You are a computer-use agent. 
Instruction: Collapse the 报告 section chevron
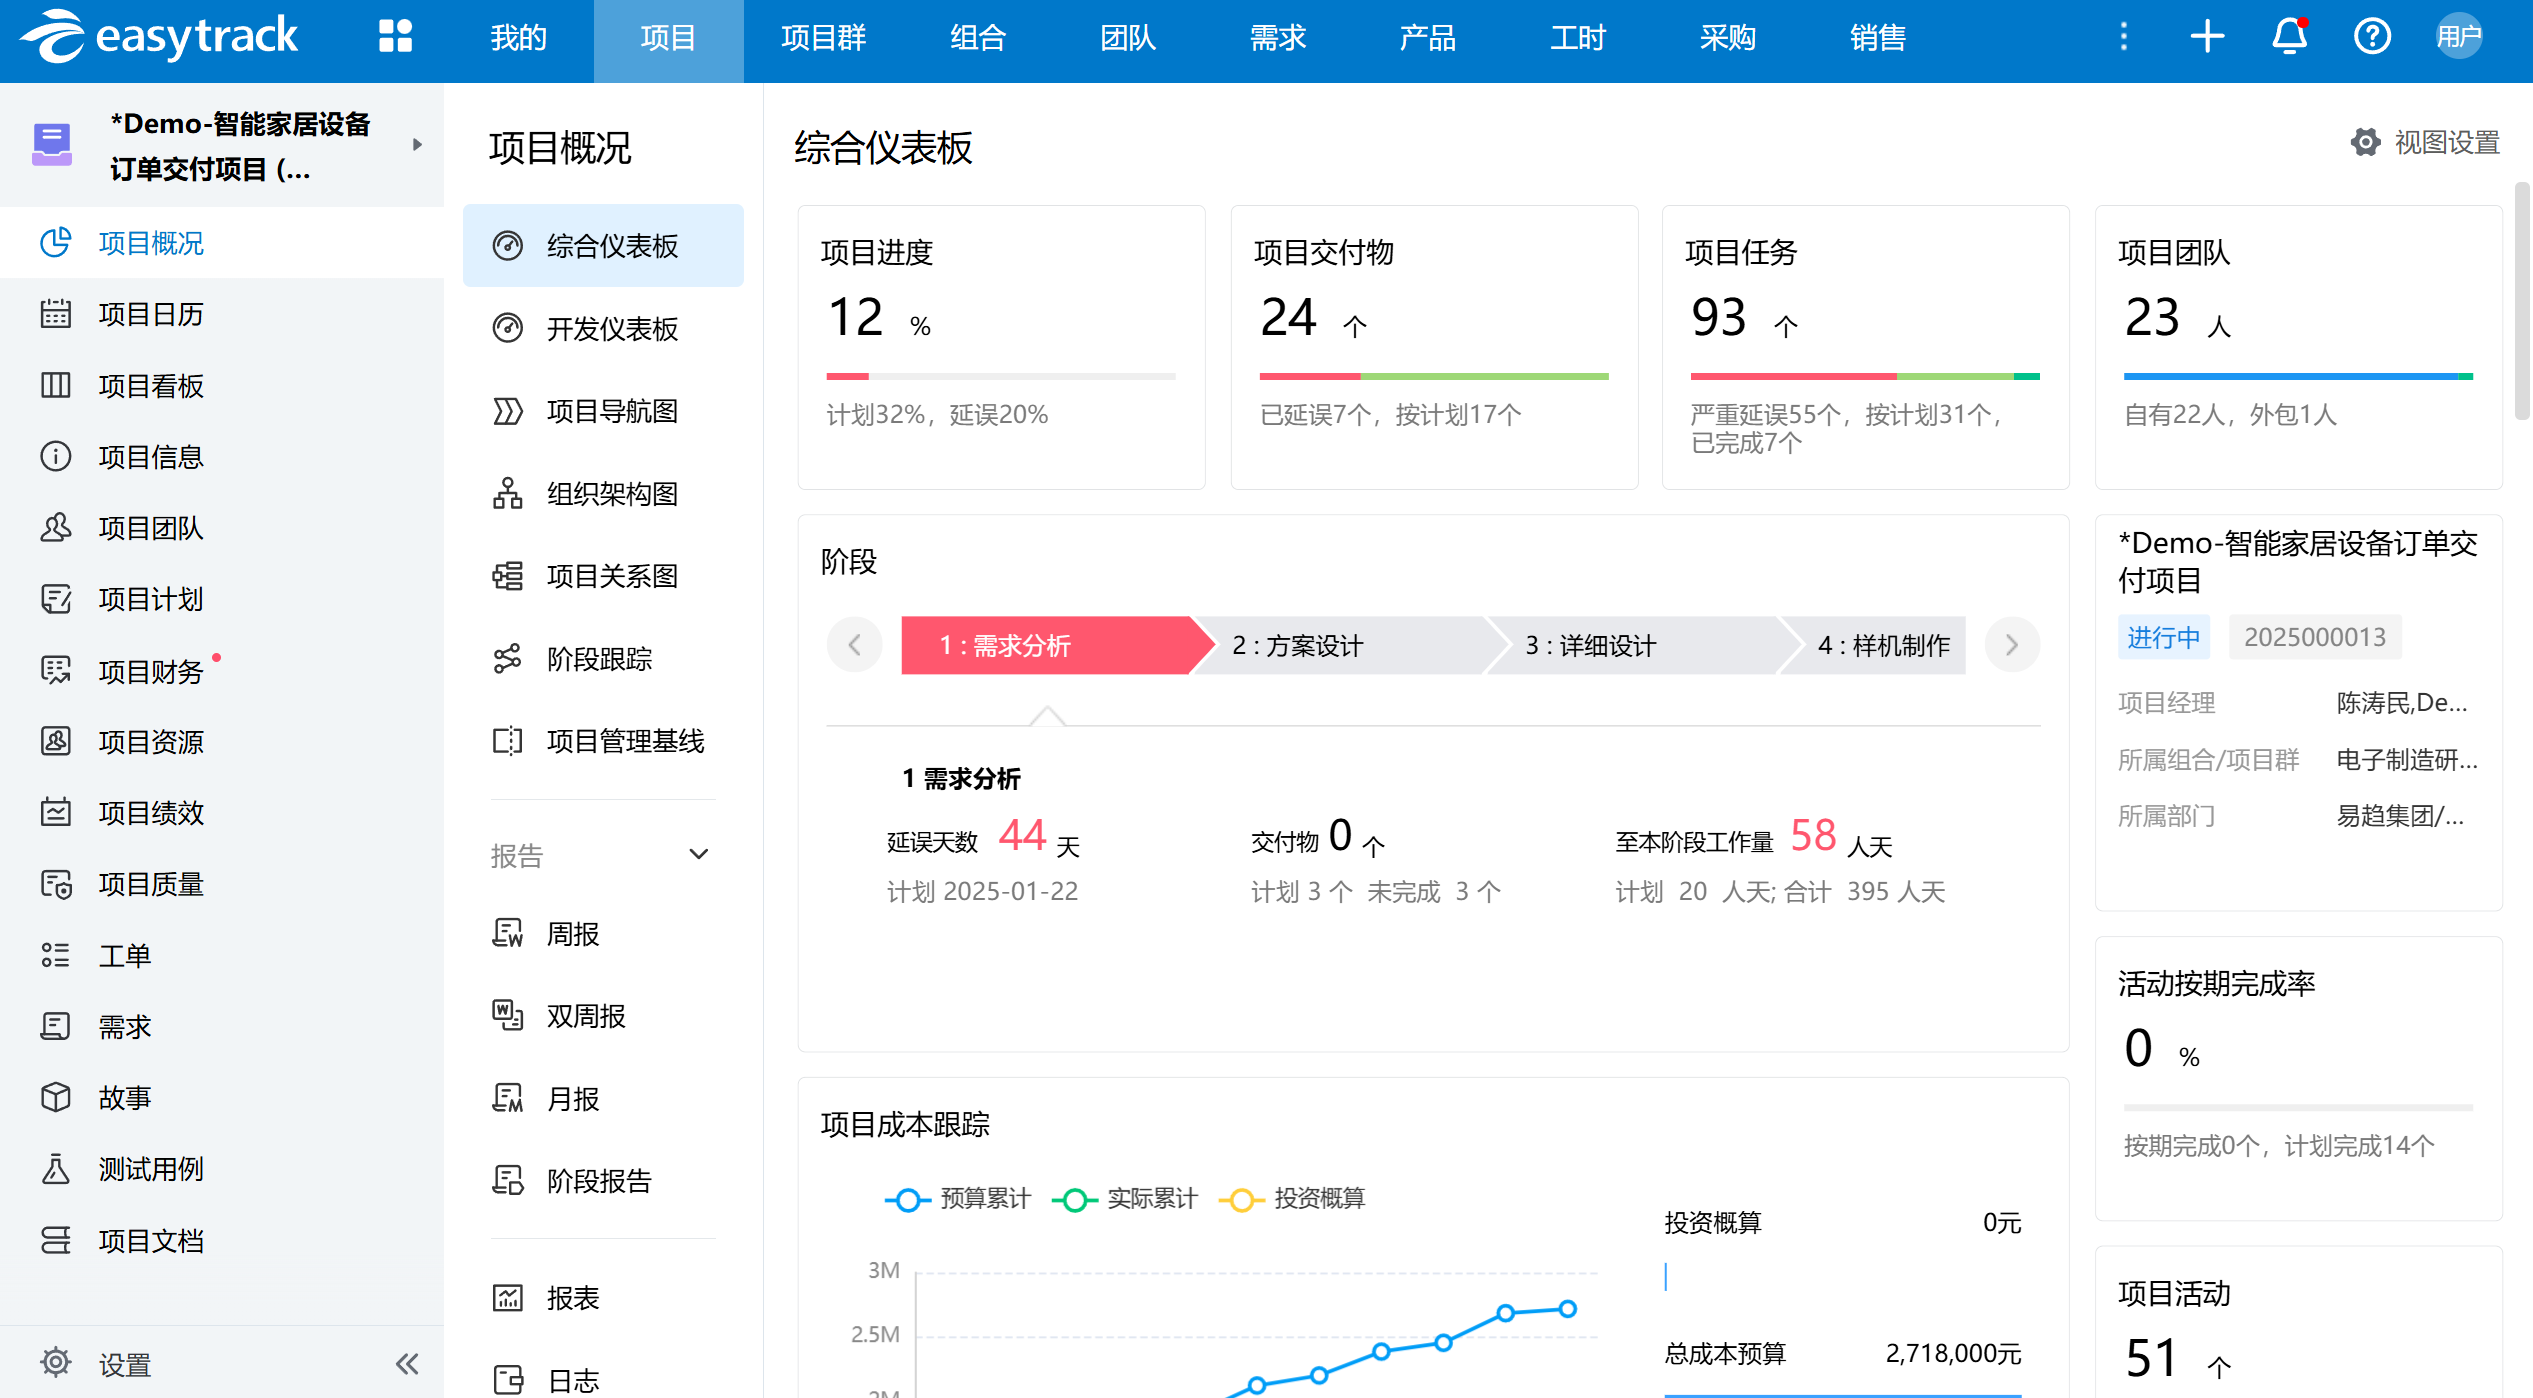point(699,855)
